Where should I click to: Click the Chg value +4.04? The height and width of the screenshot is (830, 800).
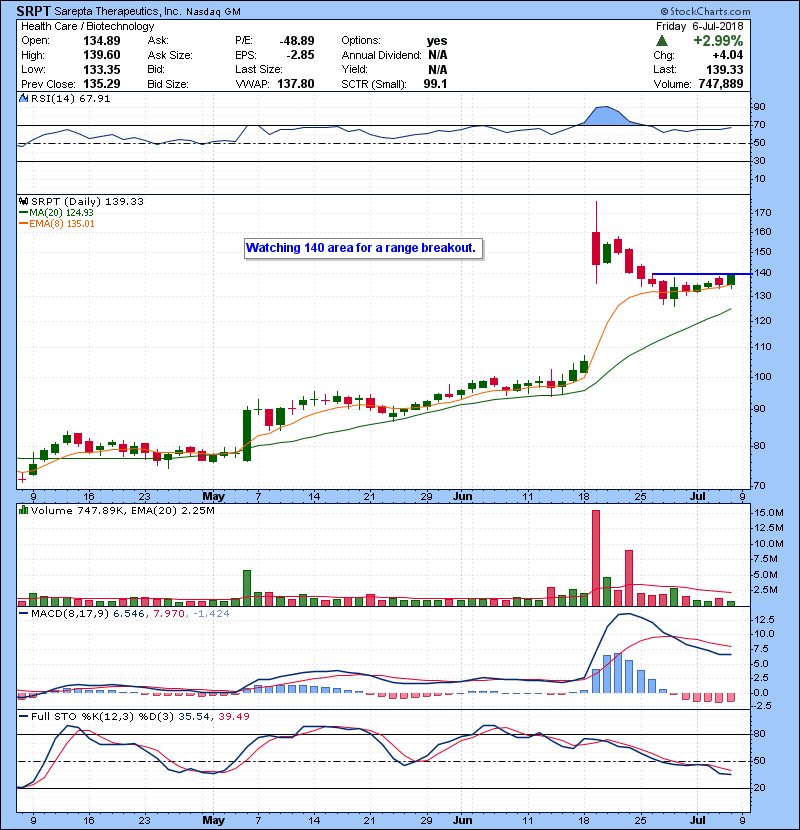727,55
